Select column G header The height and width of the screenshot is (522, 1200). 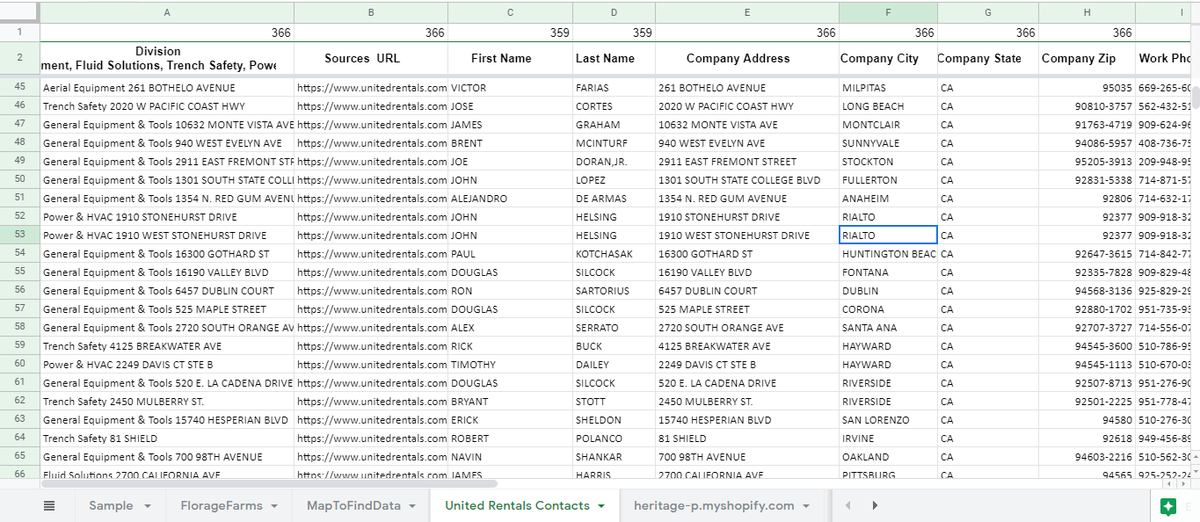pyautogui.click(x=987, y=11)
